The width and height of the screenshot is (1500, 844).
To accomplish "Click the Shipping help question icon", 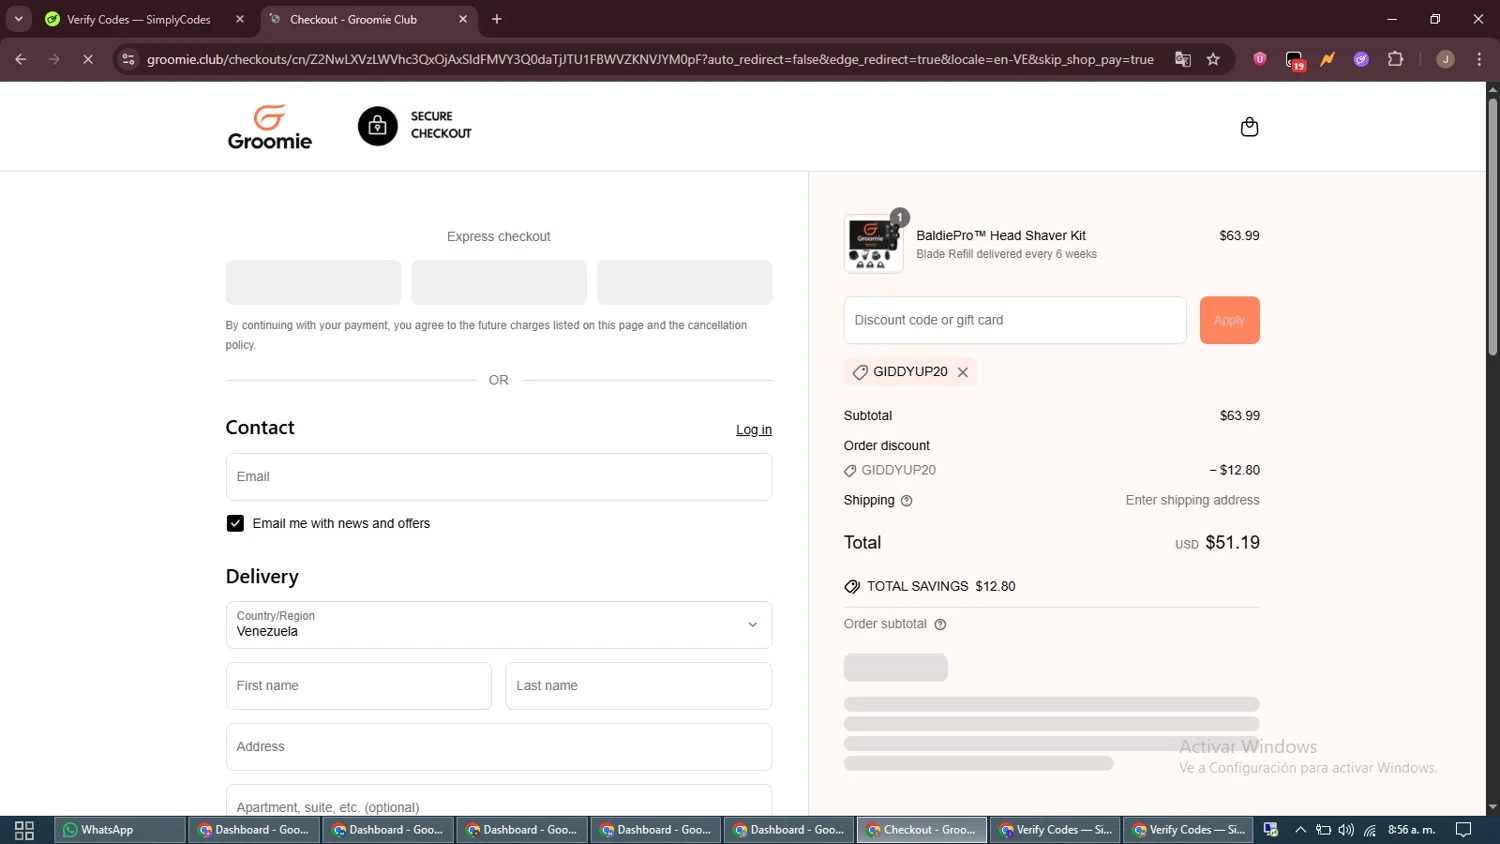I will [907, 501].
